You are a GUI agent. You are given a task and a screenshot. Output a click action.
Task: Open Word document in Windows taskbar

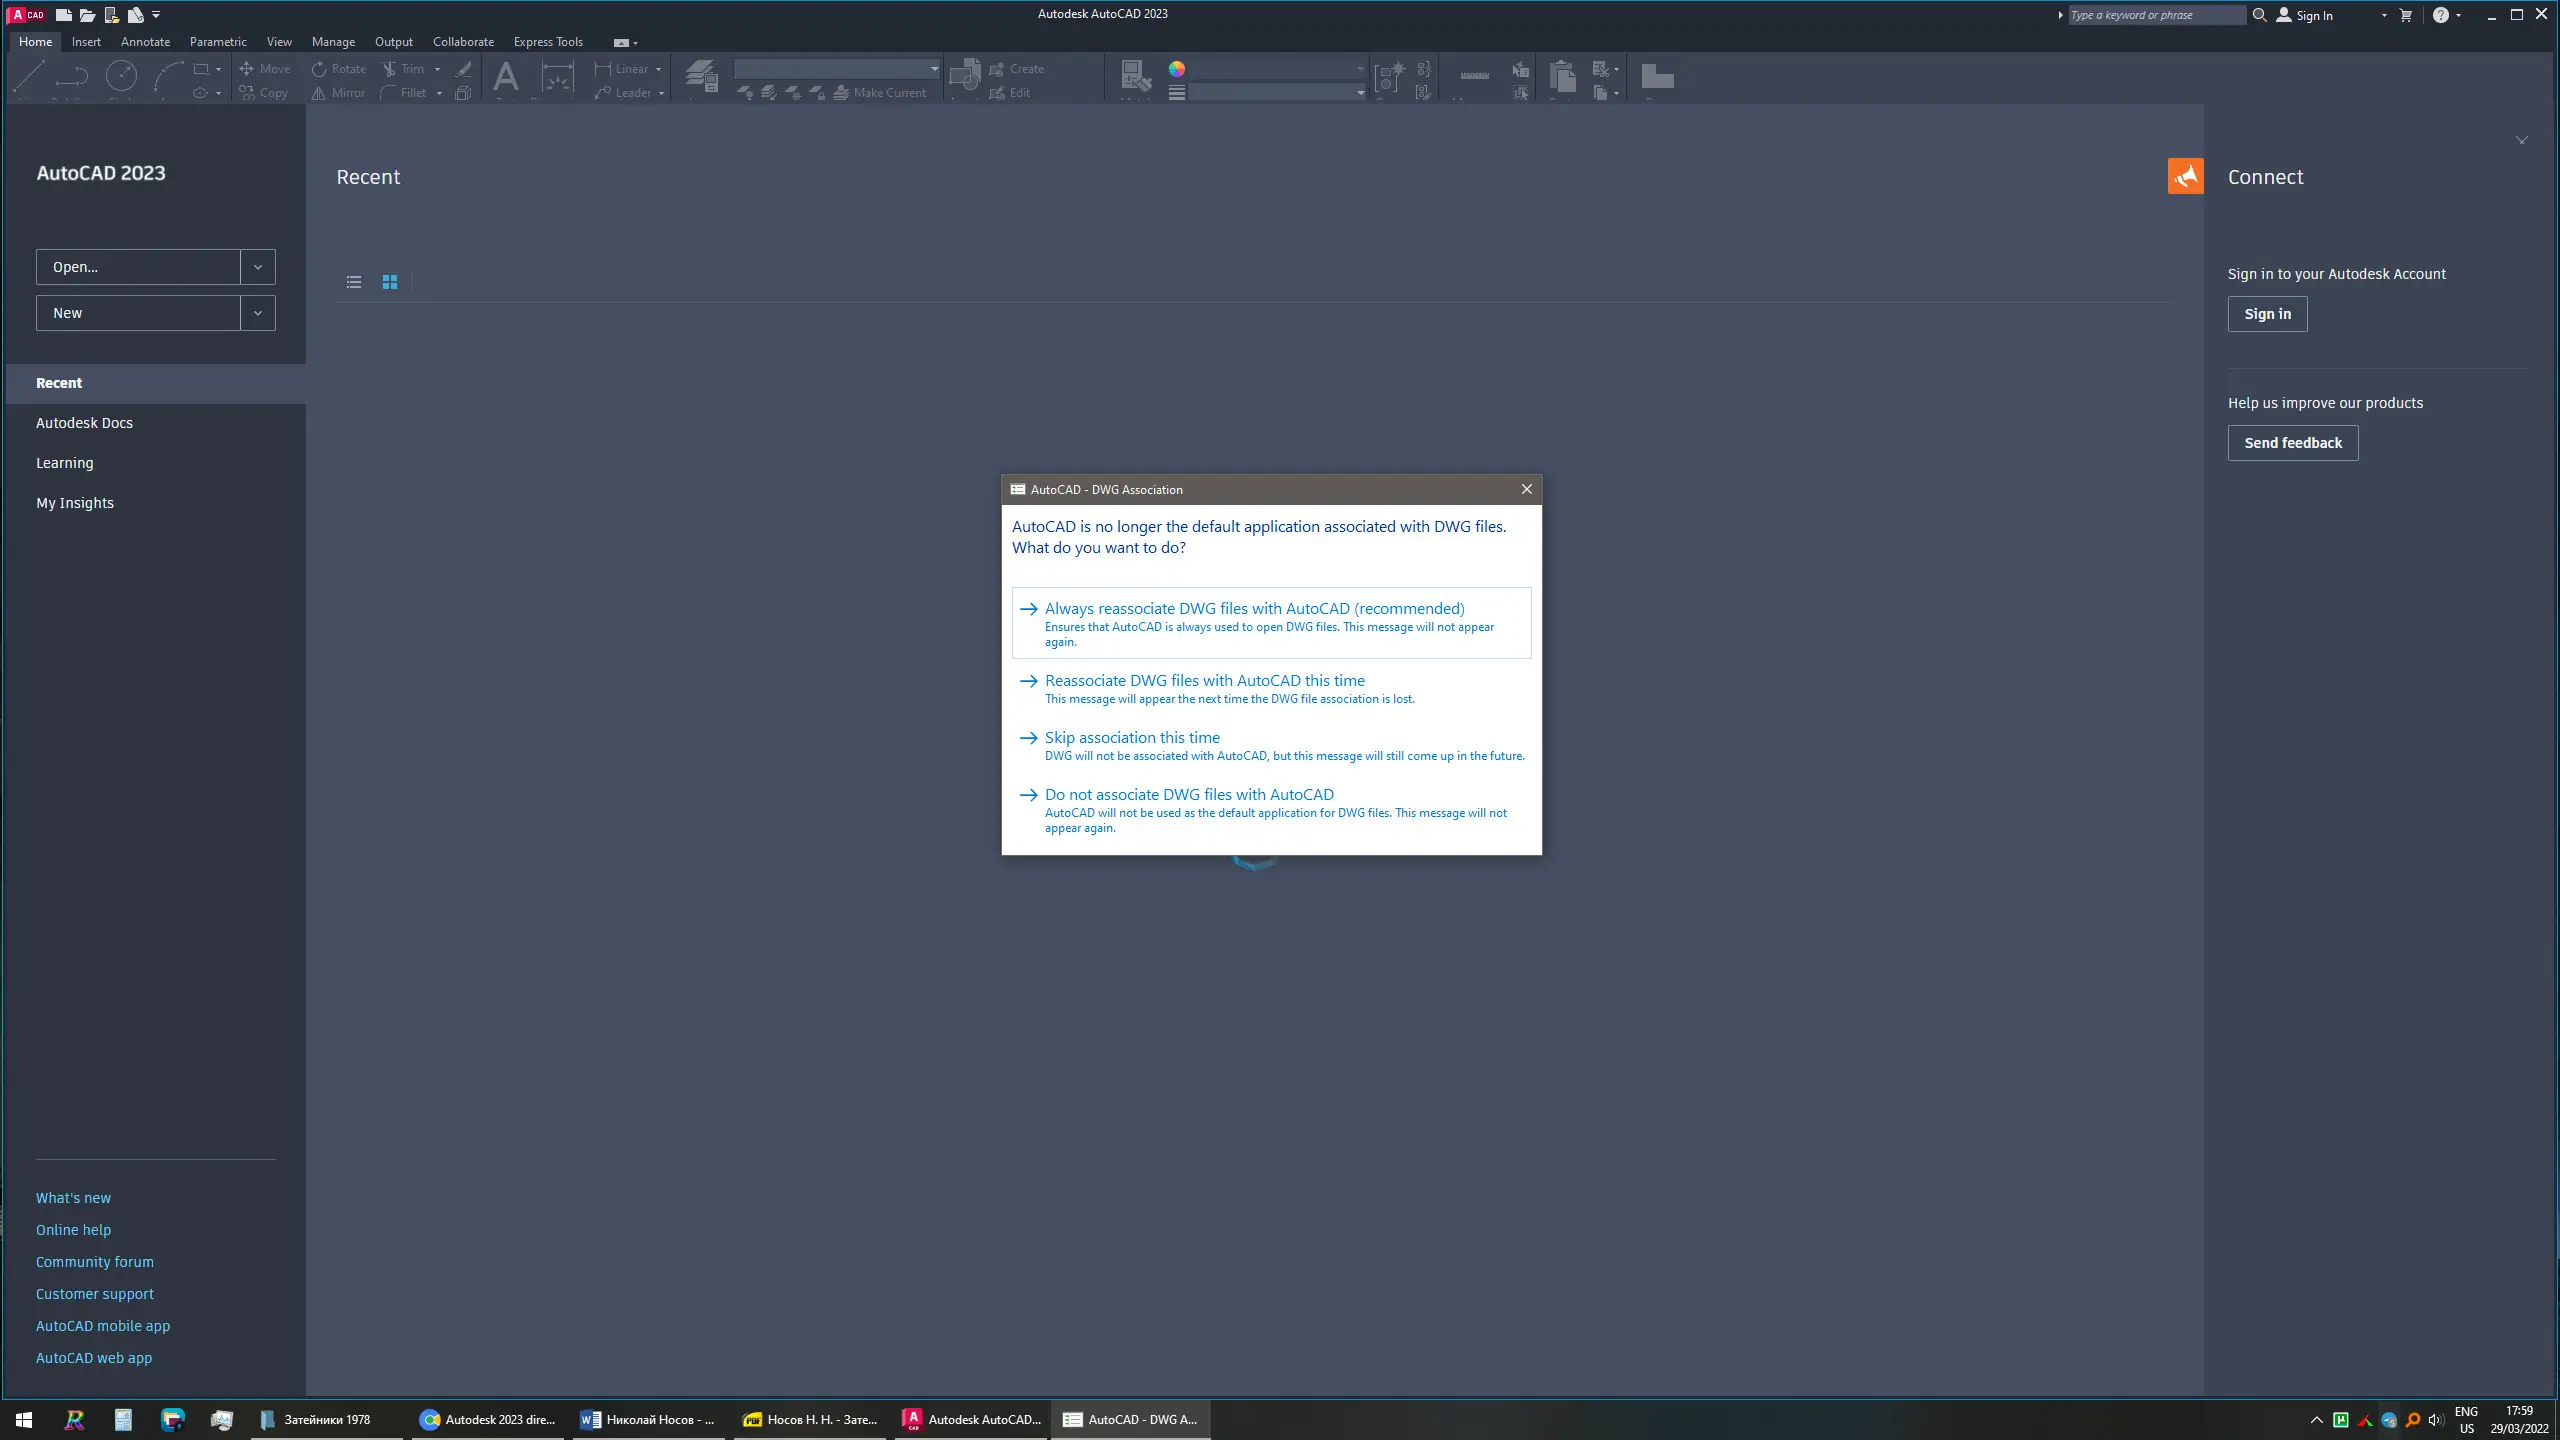pos(648,1419)
